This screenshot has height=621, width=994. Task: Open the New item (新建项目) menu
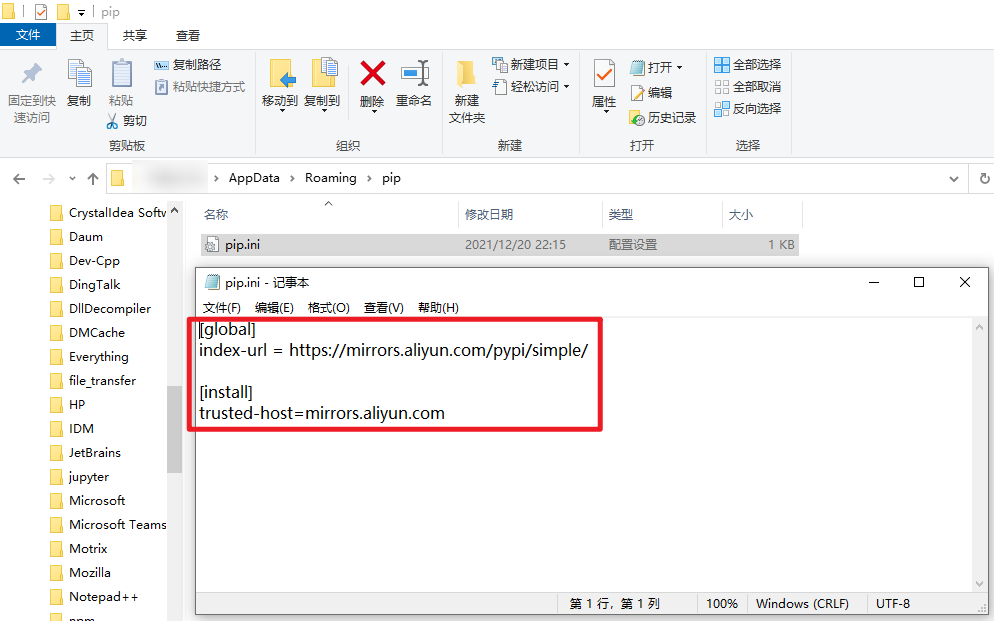click(x=531, y=65)
